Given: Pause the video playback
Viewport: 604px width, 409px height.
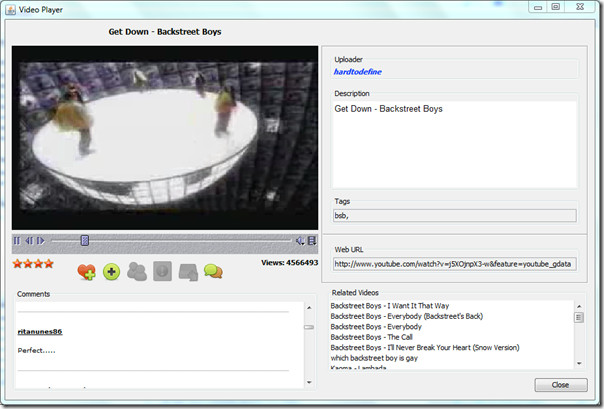Looking at the screenshot, I should click(17, 241).
